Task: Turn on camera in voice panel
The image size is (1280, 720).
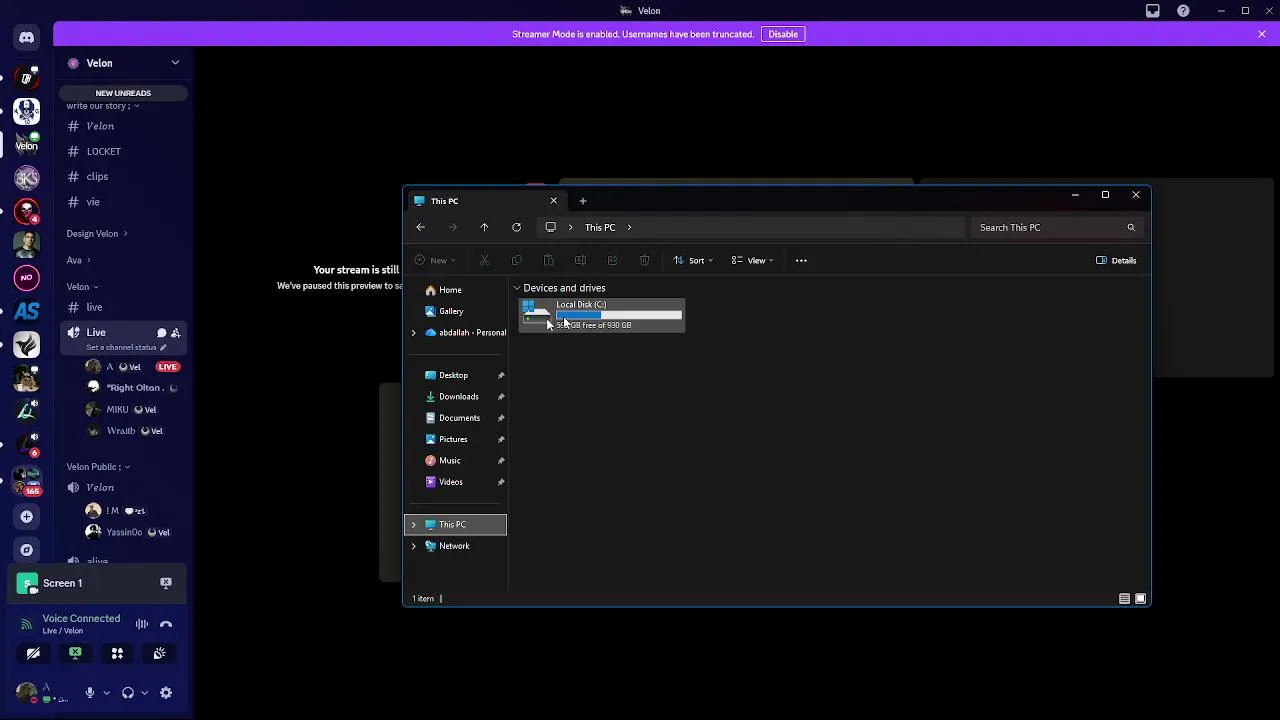Action: point(33,653)
